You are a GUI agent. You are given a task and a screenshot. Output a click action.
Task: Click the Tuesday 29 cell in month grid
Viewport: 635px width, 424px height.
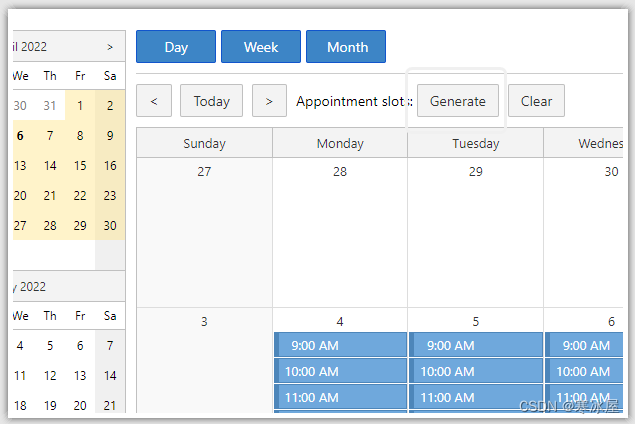pyautogui.click(x=475, y=232)
